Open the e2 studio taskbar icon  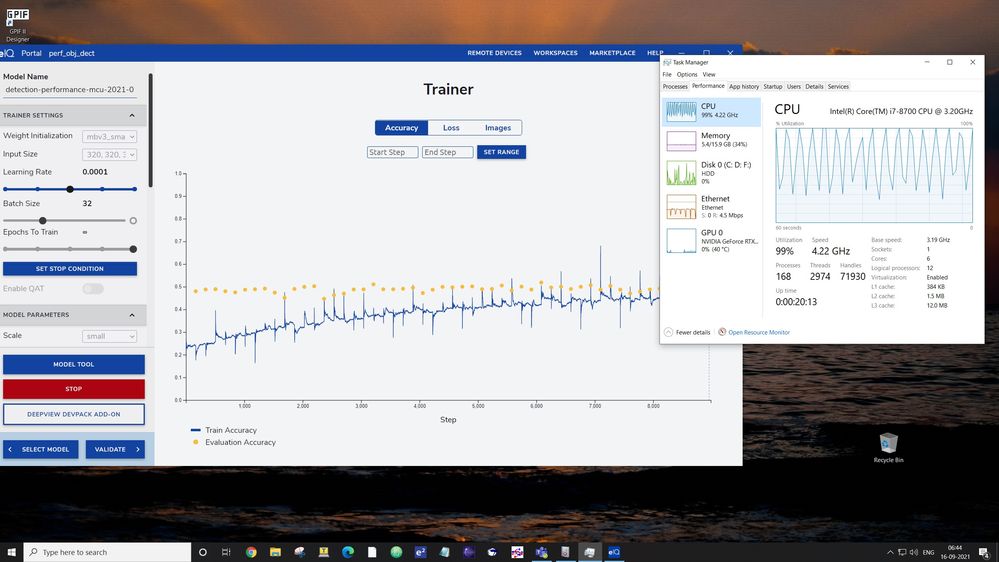[x=420, y=552]
